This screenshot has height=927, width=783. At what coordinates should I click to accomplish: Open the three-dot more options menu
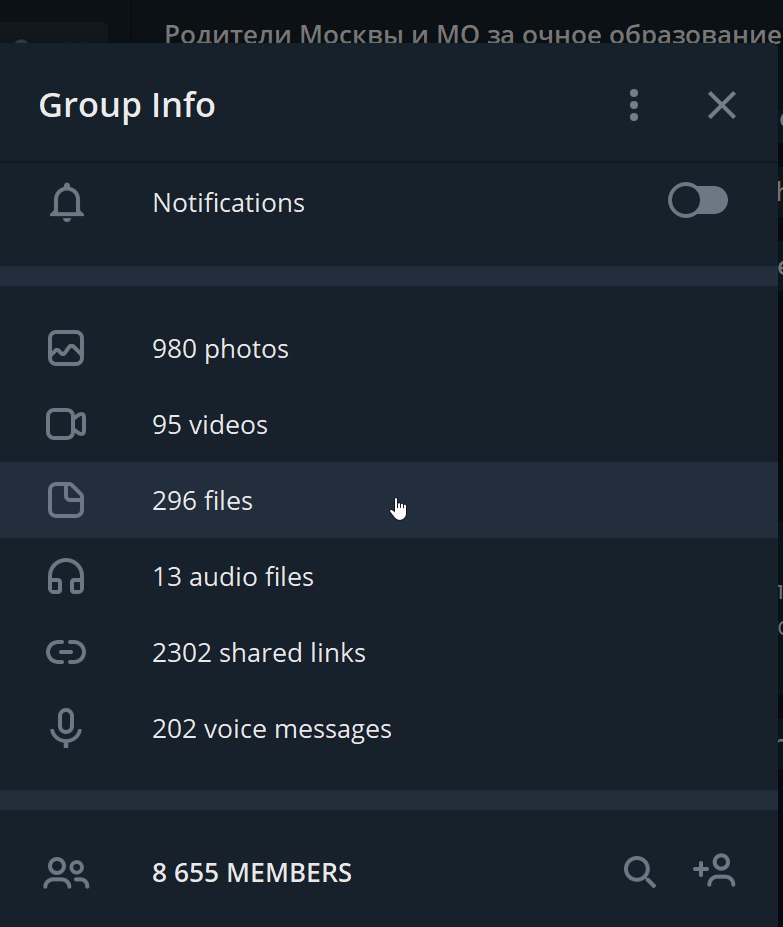point(634,105)
